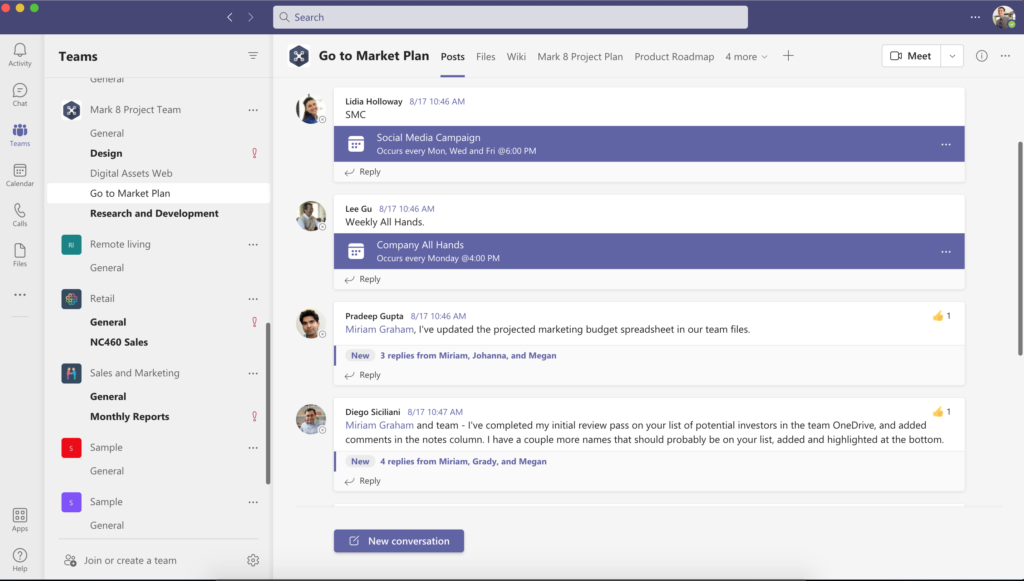
Task: Click the filter teams icon
Action: click(253, 56)
